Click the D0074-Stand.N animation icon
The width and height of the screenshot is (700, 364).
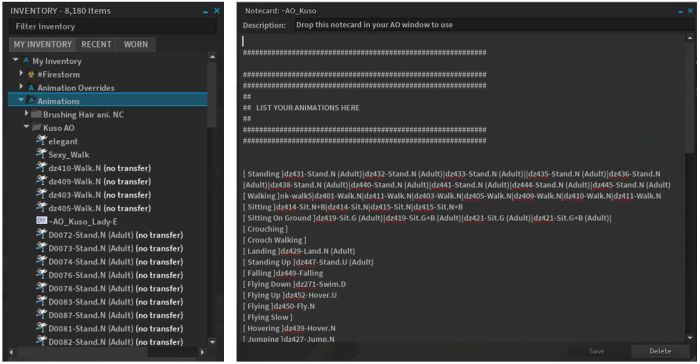pos(41,261)
